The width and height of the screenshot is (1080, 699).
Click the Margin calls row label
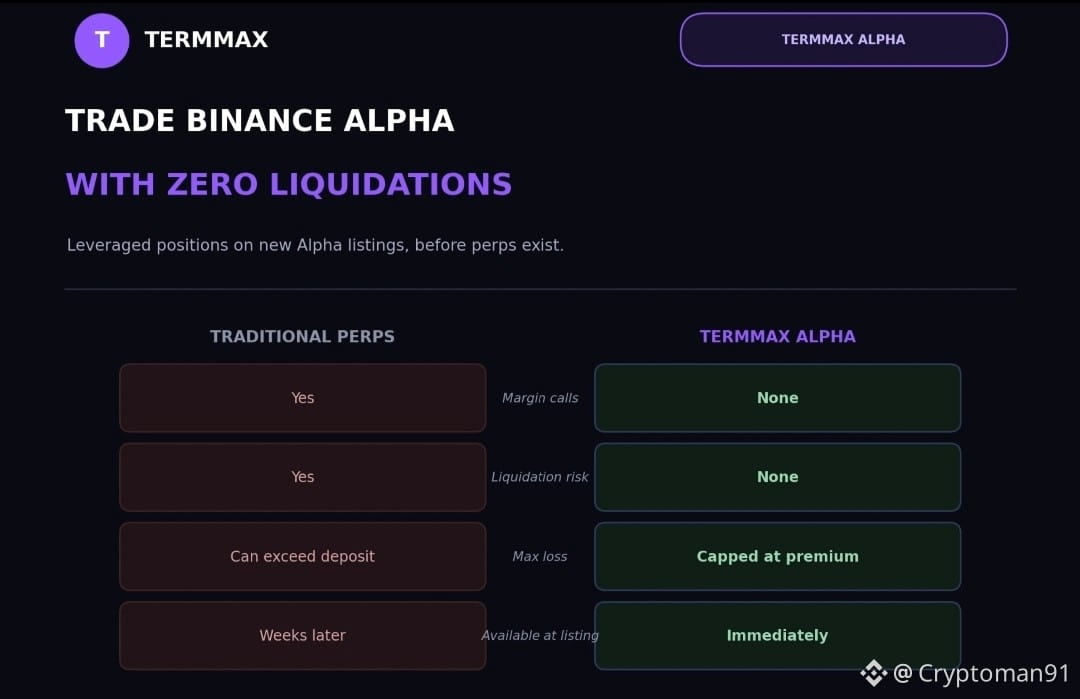click(x=540, y=398)
